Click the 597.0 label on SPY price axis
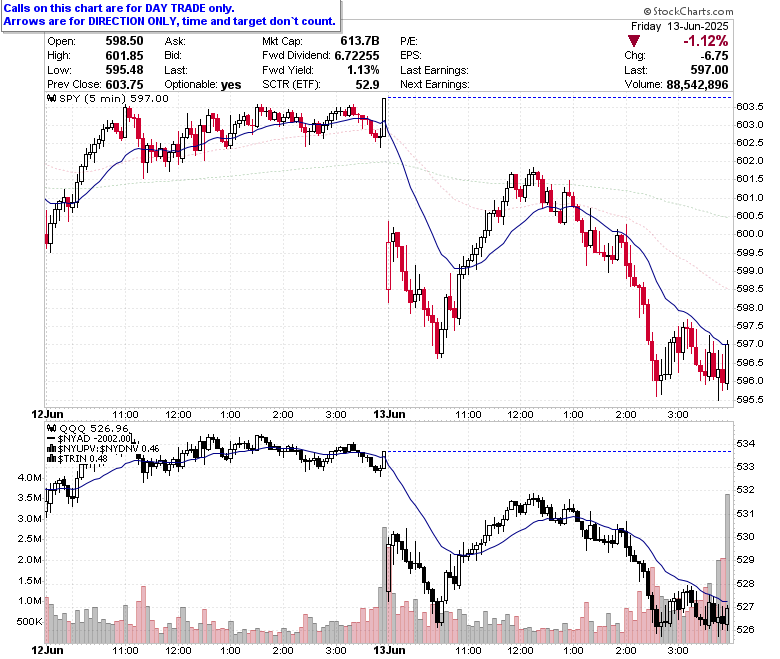 click(750, 344)
